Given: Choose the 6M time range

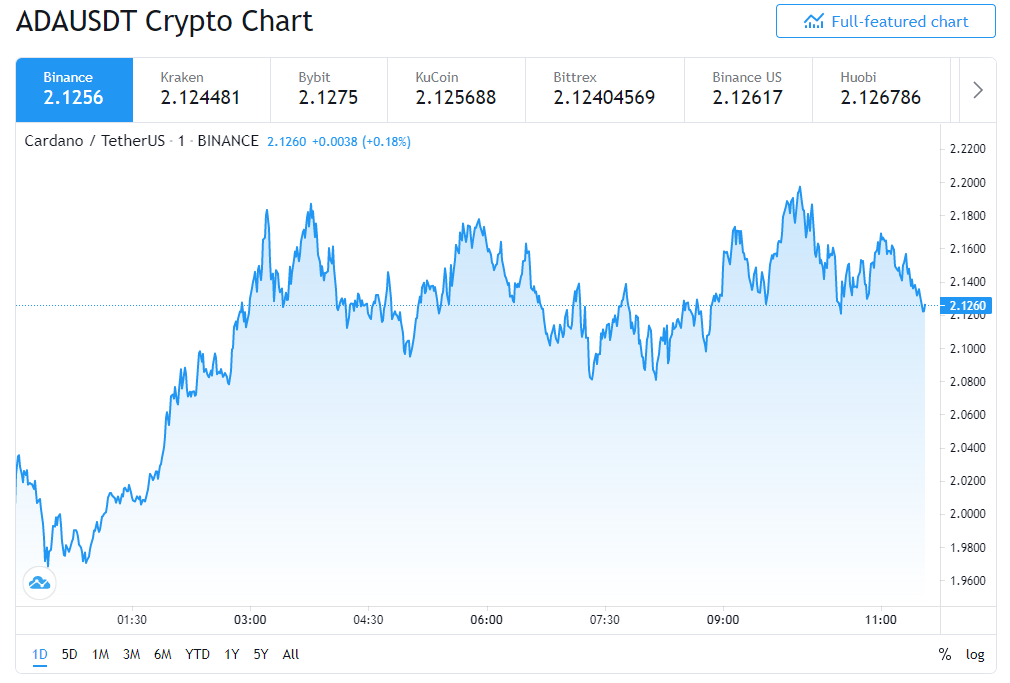Looking at the screenshot, I should (x=162, y=655).
